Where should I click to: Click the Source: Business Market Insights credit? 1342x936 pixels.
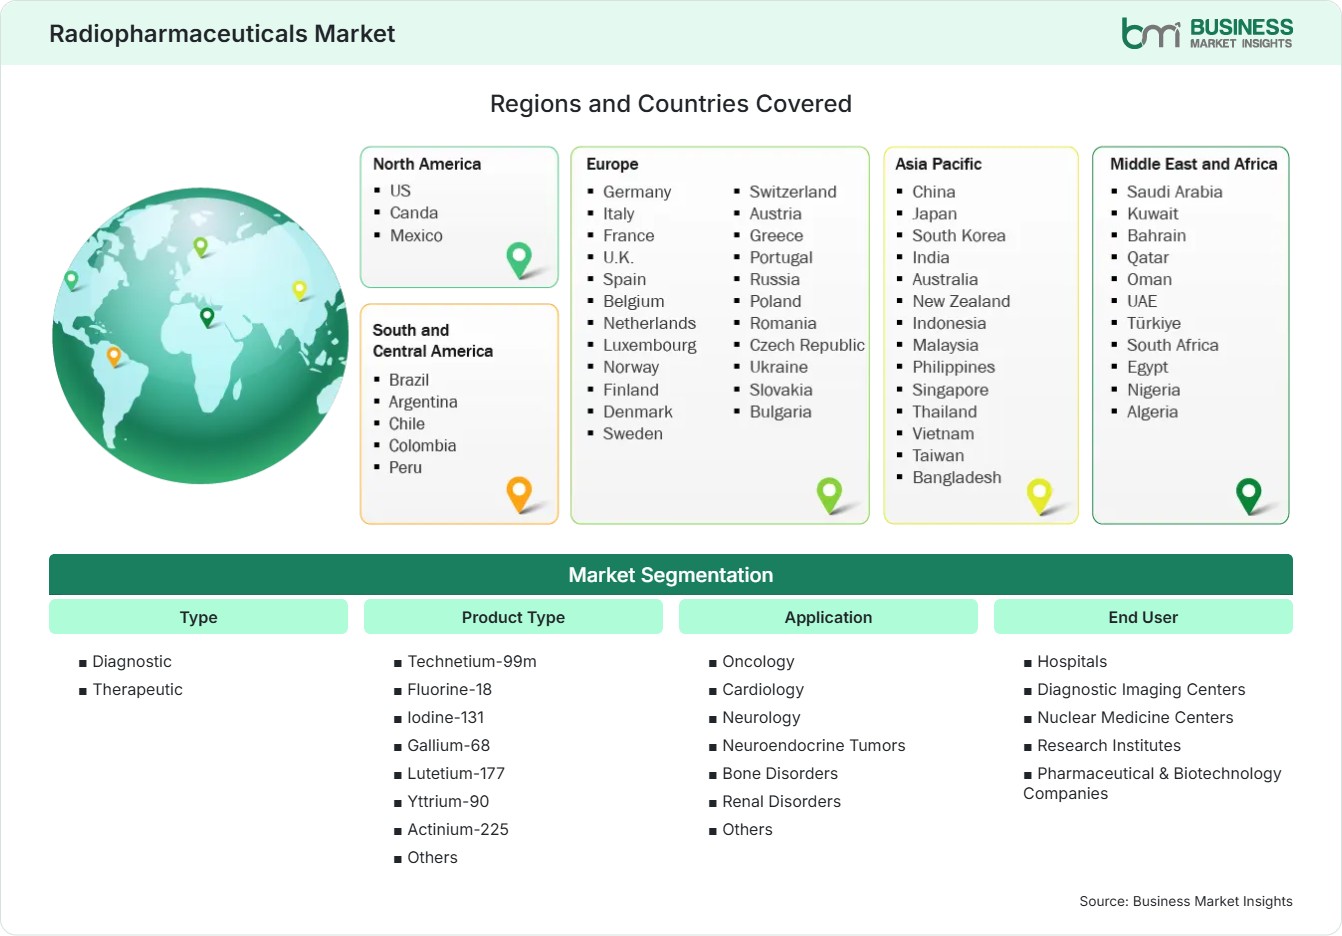click(x=1186, y=901)
